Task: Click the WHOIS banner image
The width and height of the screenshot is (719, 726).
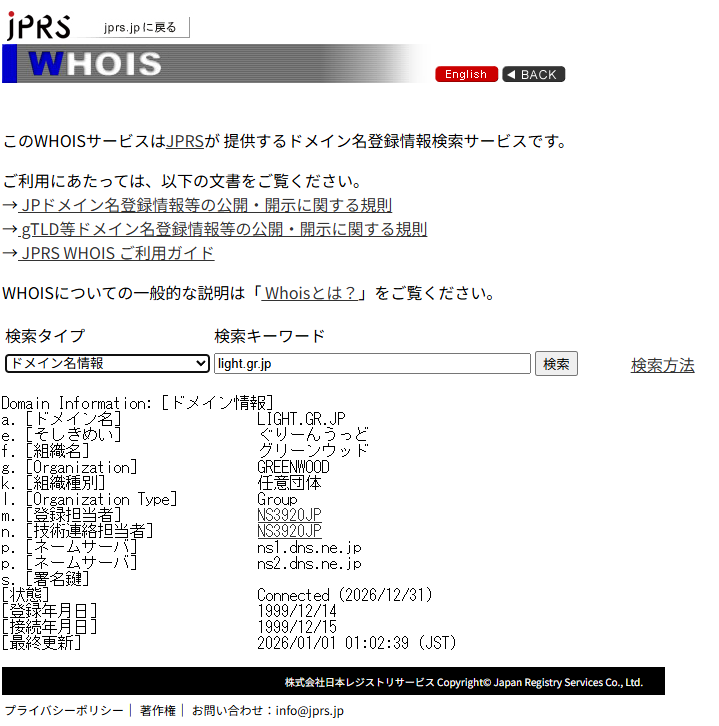Action: pyautogui.click(x=213, y=63)
